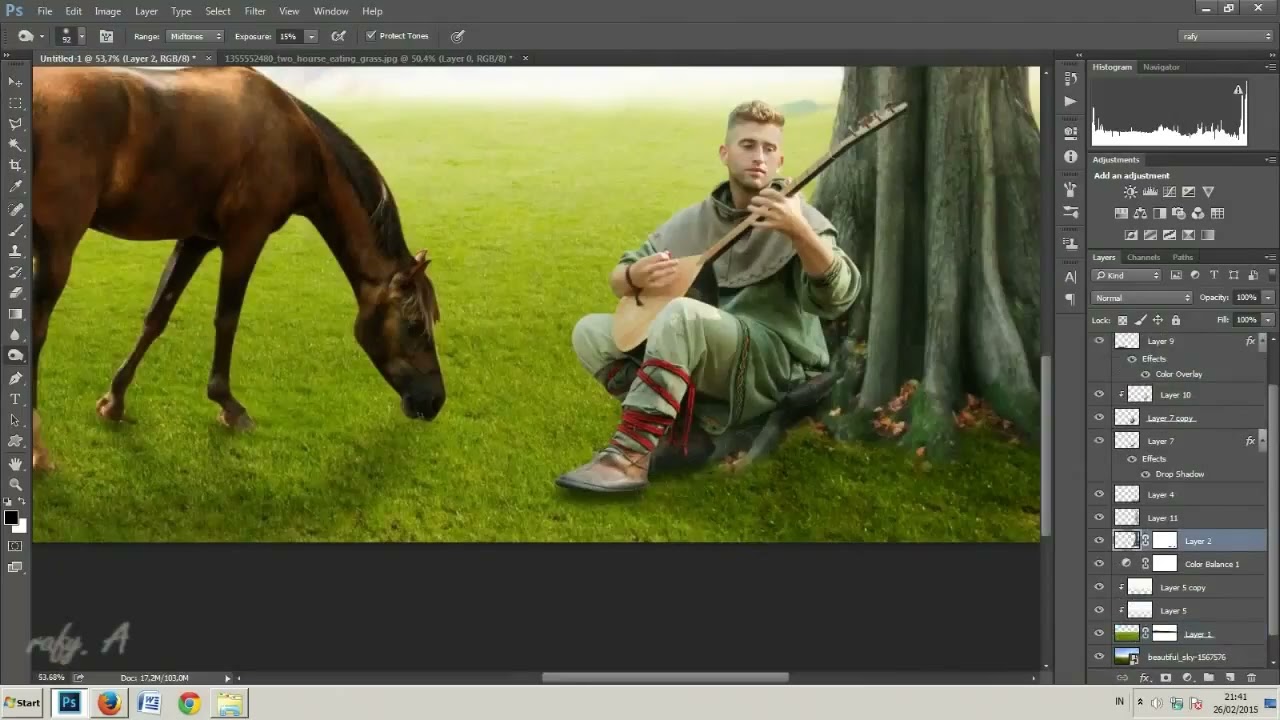Viewport: 1280px width, 720px height.
Task: Select the Zoom tool
Action: click(x=15, y=484)
